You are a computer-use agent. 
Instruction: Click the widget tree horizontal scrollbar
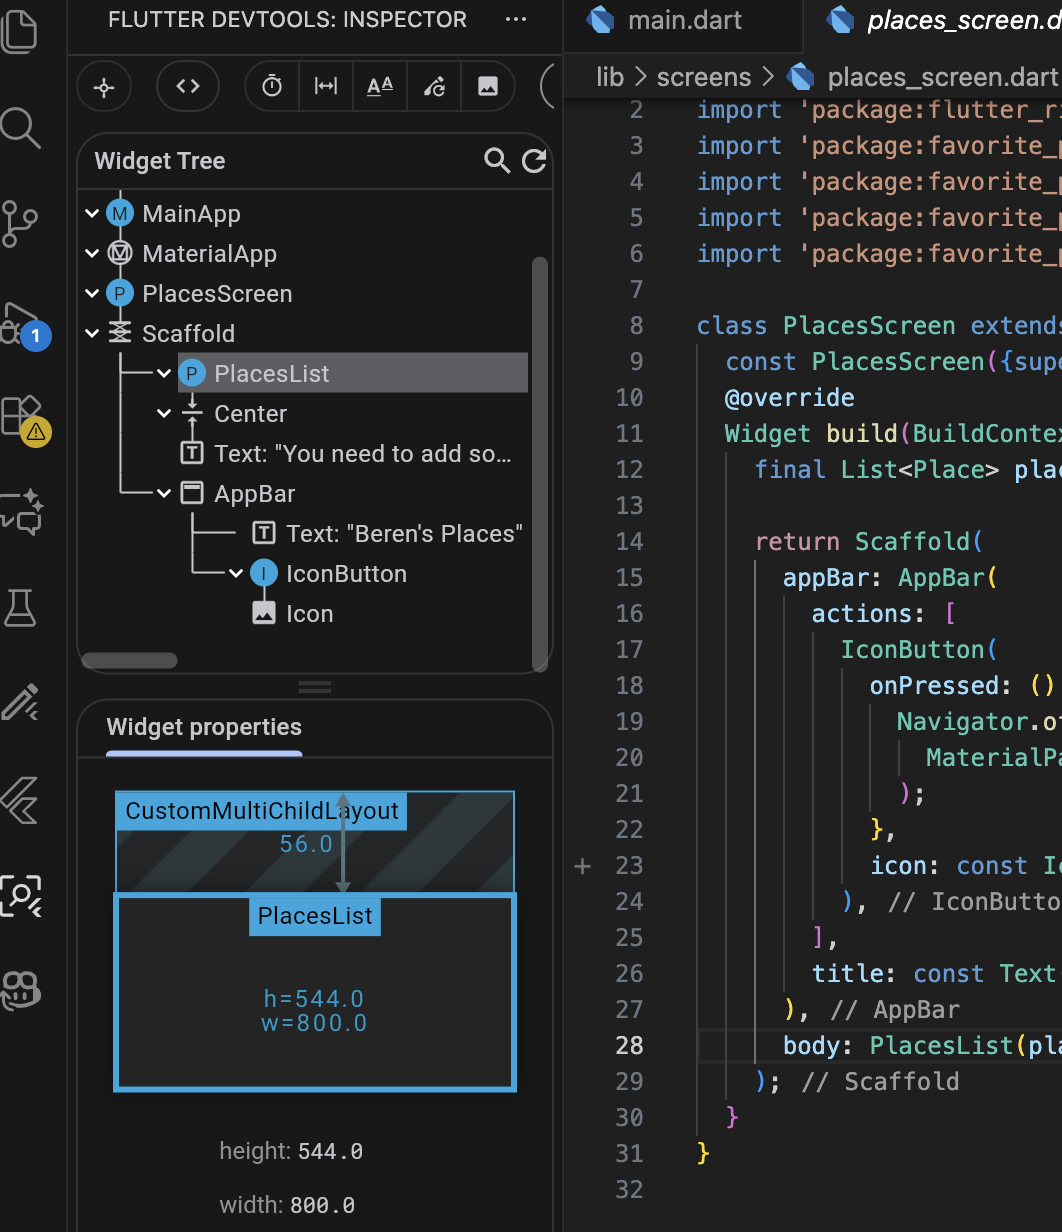tap(129, 660)
